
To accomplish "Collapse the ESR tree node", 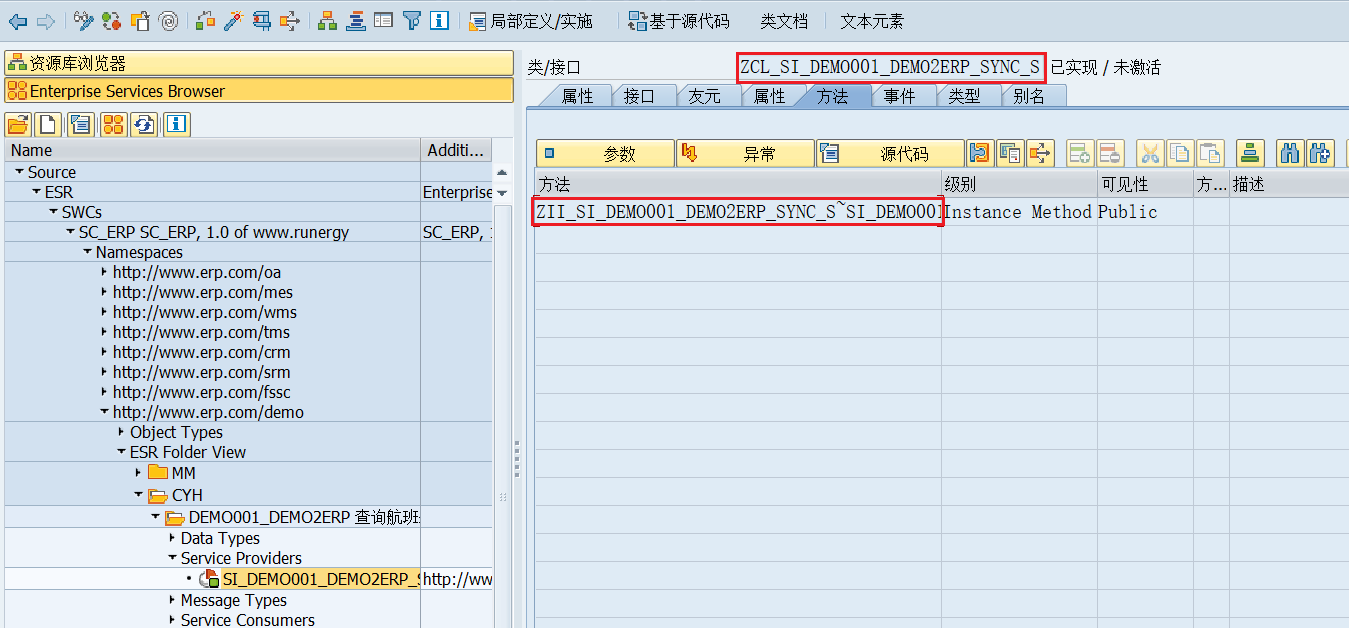I will tap(36, 192).
